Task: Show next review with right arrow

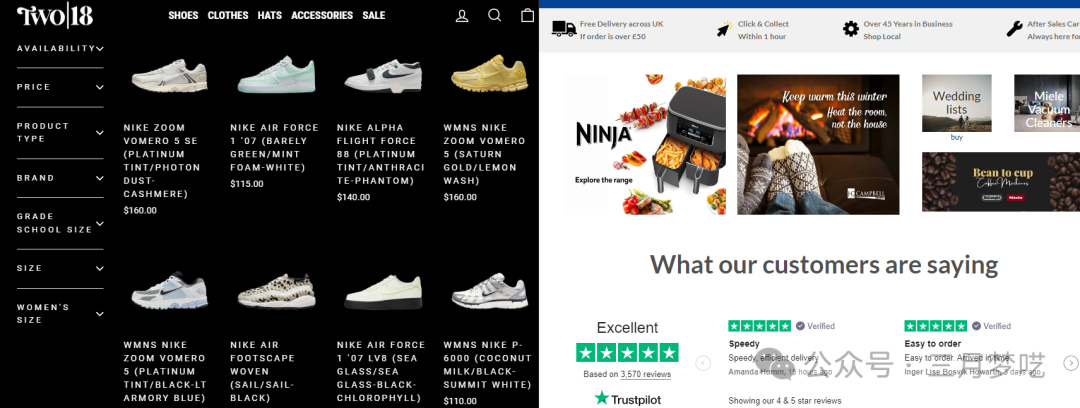Action: [x=1070, y=363]
